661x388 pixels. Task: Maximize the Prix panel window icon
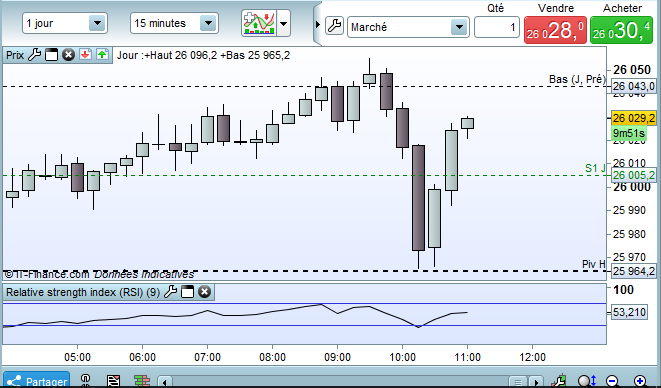coord(51,55)
